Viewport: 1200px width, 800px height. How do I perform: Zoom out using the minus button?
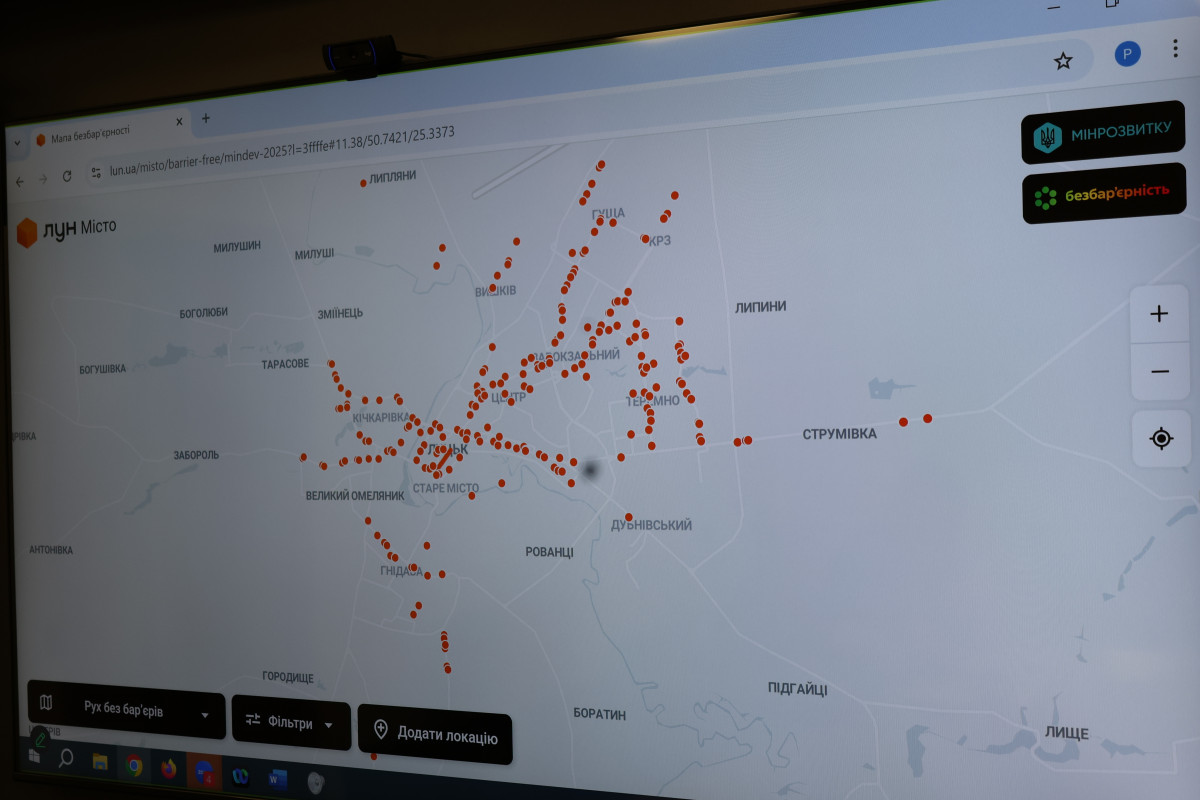pos(1160,372)
